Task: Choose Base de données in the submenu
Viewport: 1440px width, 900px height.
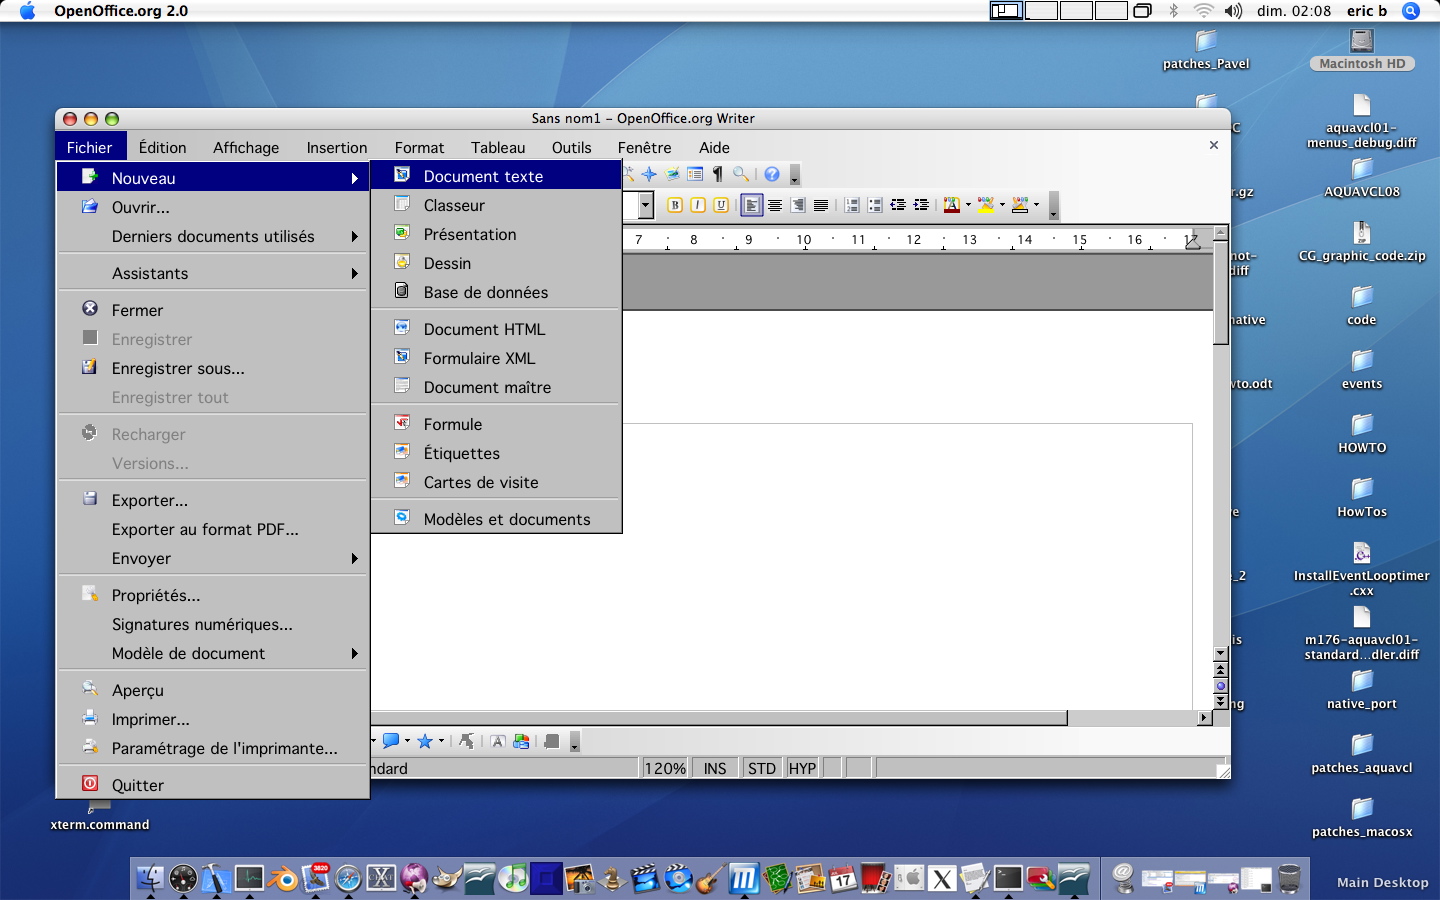Action: pyautogui.click(x=496, y=292)
